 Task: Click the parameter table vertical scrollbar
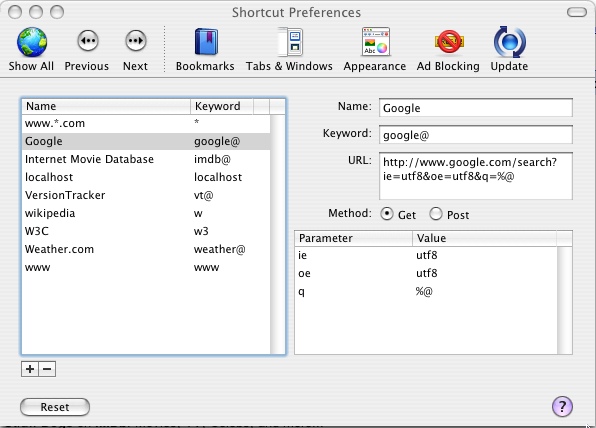coord(564,300)
